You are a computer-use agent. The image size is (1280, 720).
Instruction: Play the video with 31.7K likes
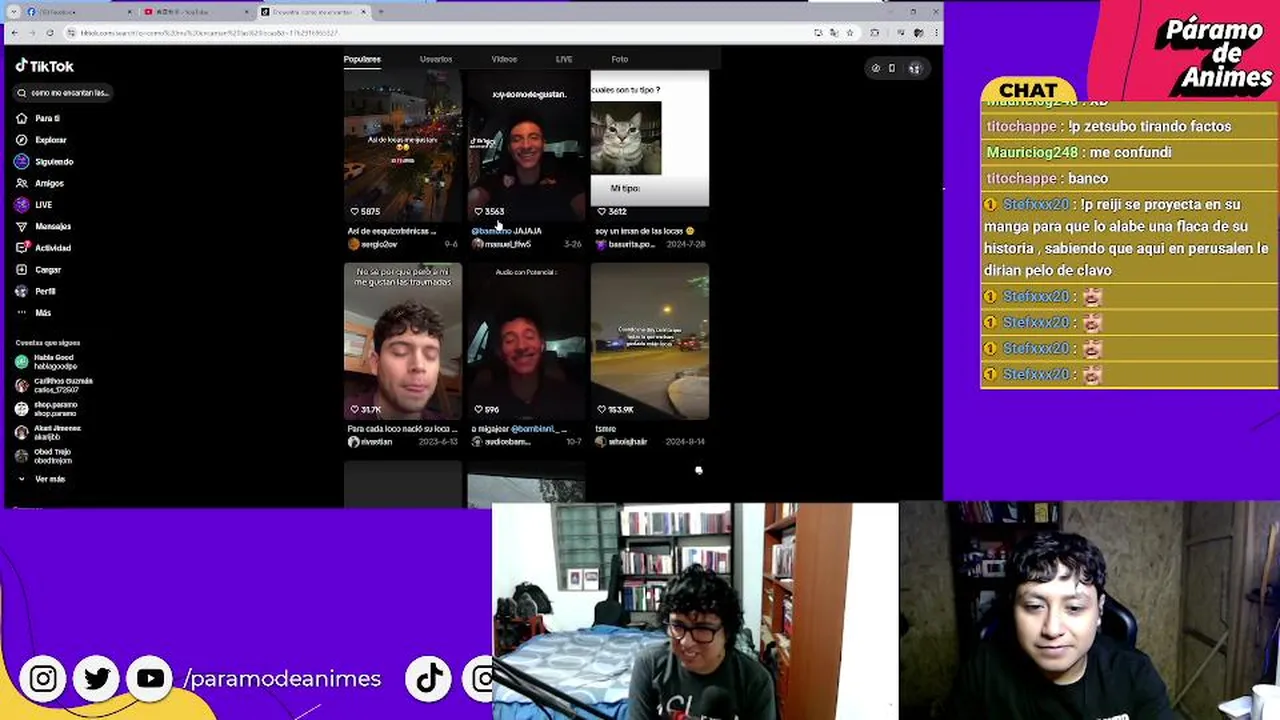coord(403,341)
